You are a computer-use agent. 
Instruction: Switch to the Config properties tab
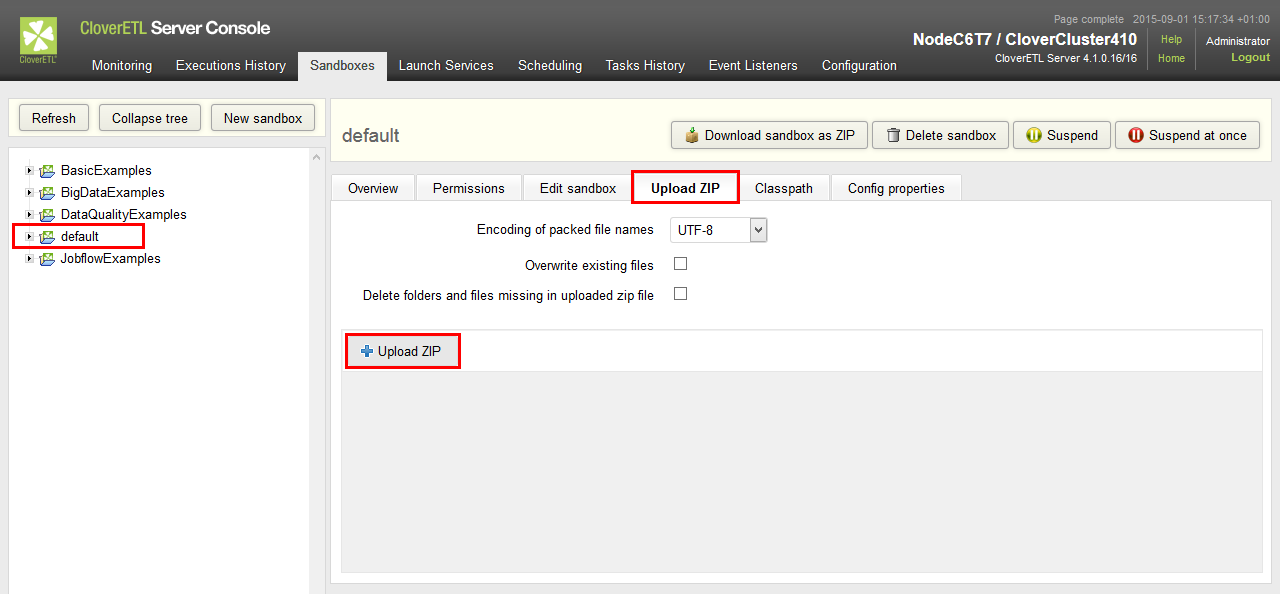[896, 188]
